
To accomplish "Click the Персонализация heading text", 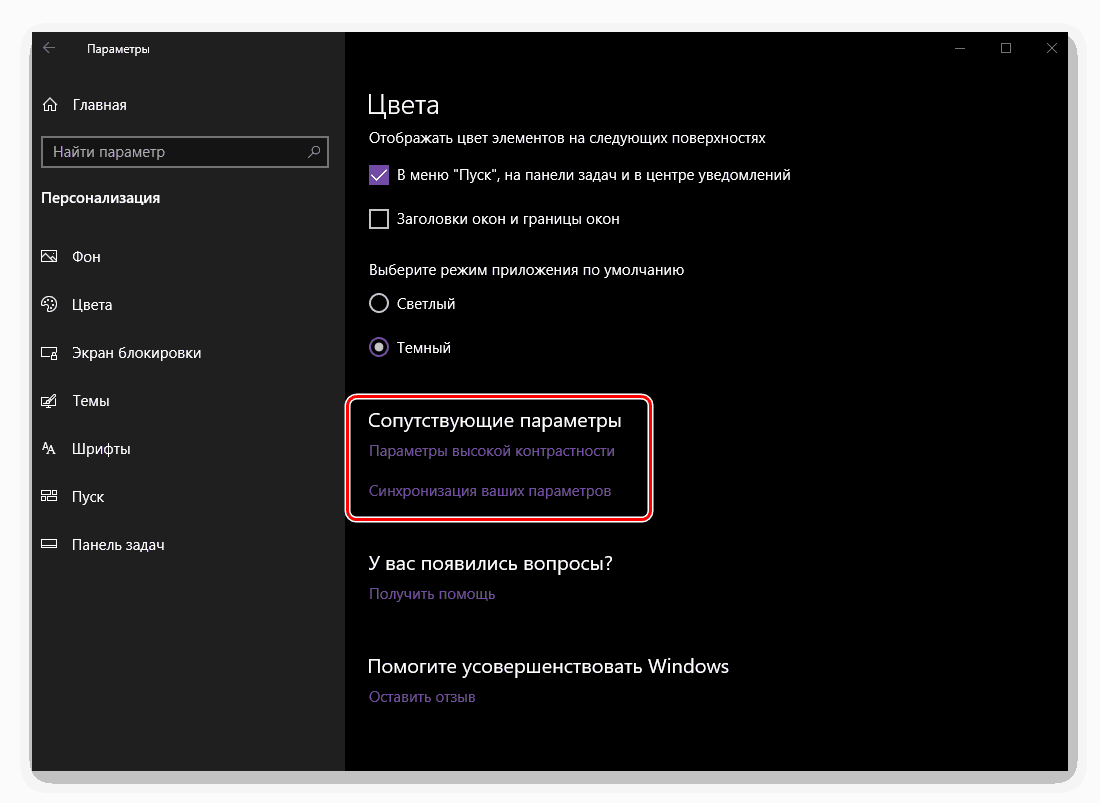I will click(x=100, y=198).
